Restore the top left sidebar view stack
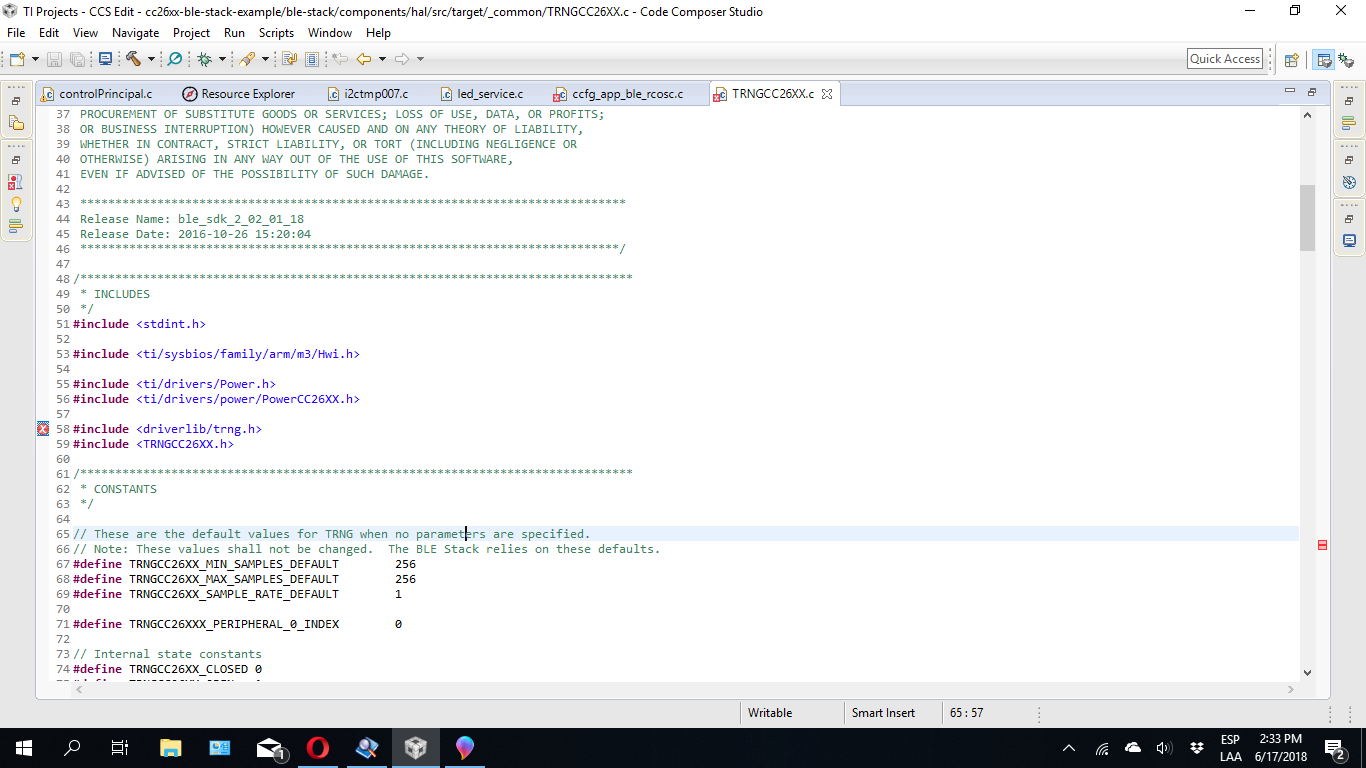Screen dimensions: 1366x768 point(16,101)
